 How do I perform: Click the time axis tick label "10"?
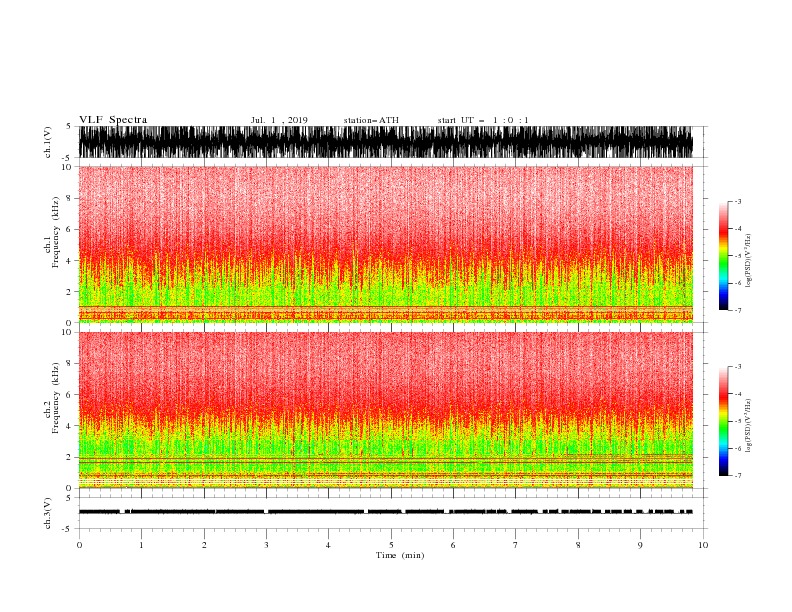pyautogui.click(x=703, y=545)
